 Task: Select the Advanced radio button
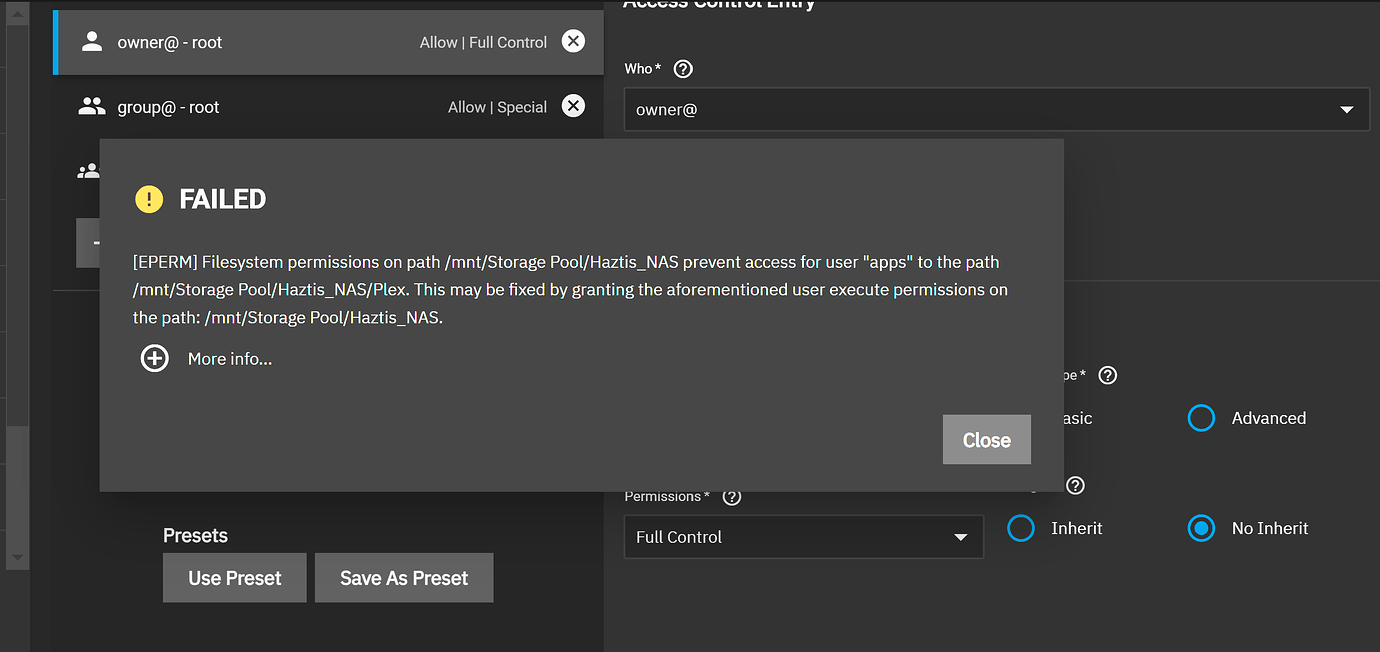(x=1201, y=418)
